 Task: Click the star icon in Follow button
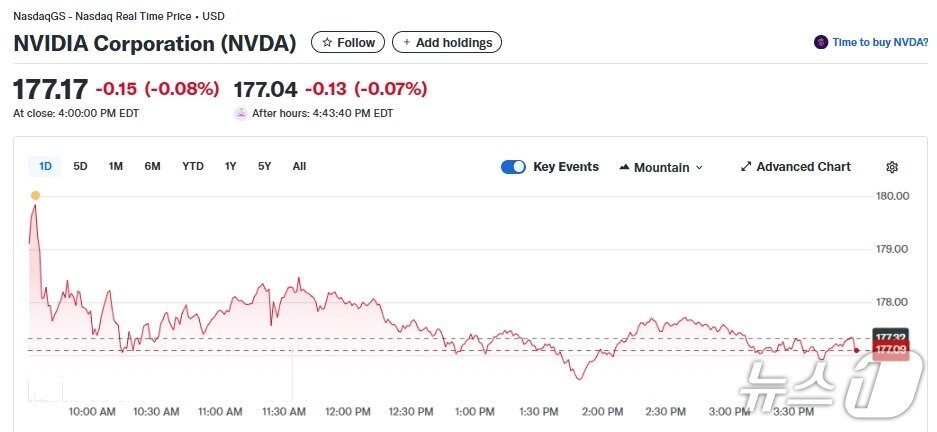[326, 43]
